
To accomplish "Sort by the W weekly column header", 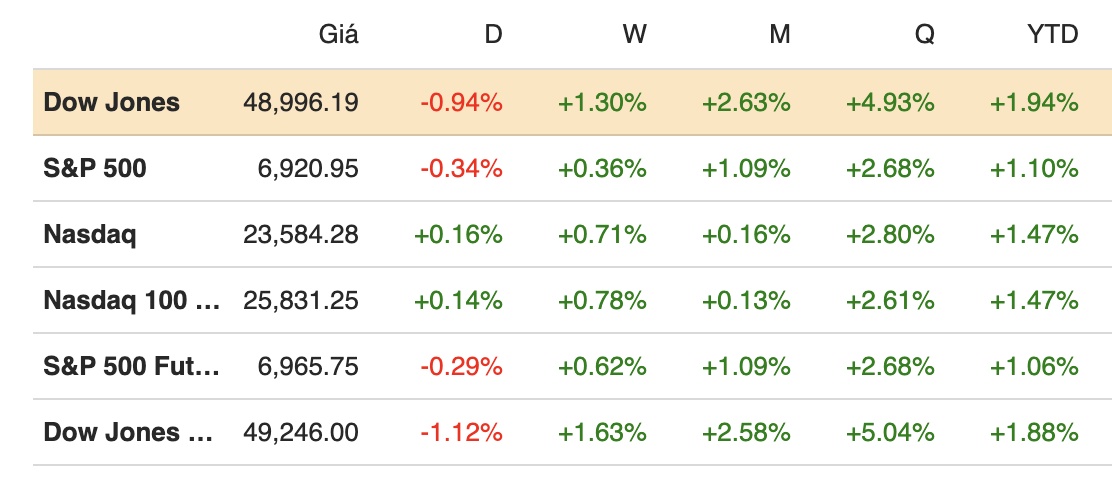I will pos(634,35).
